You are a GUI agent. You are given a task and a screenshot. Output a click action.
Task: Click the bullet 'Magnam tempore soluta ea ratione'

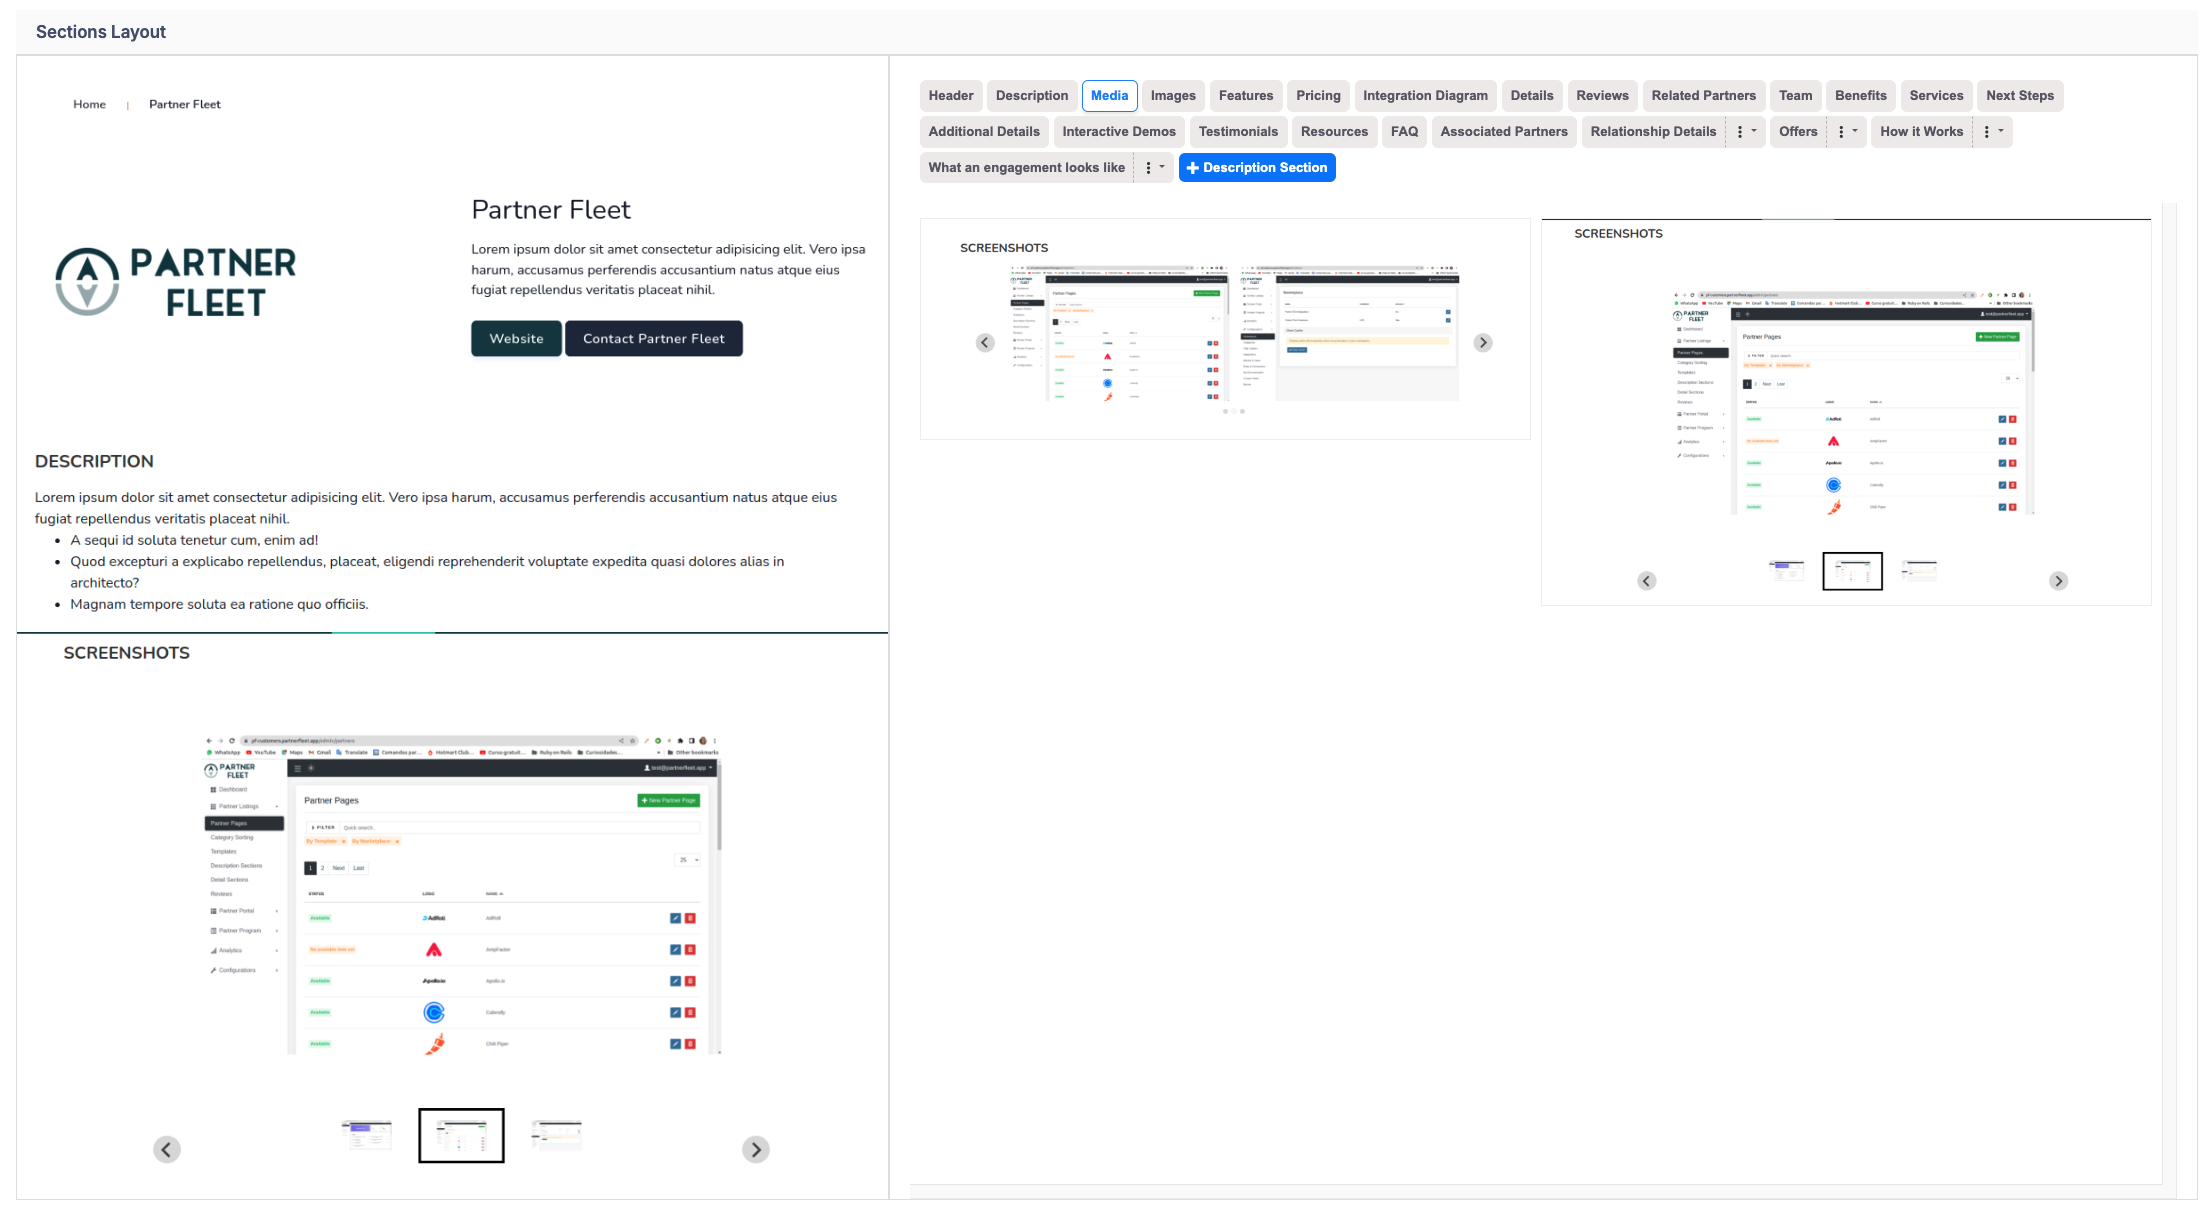[219, 604]
